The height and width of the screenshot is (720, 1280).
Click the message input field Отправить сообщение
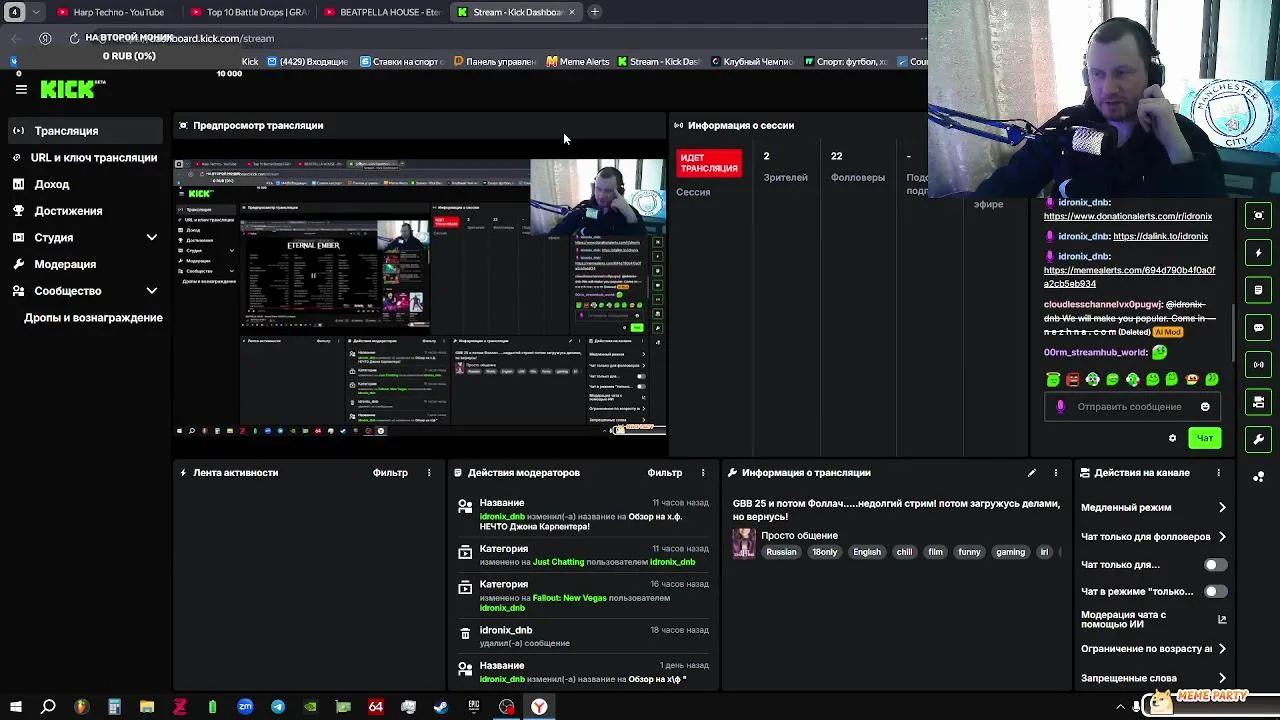pyautogui.click(x=1129, y=407)
